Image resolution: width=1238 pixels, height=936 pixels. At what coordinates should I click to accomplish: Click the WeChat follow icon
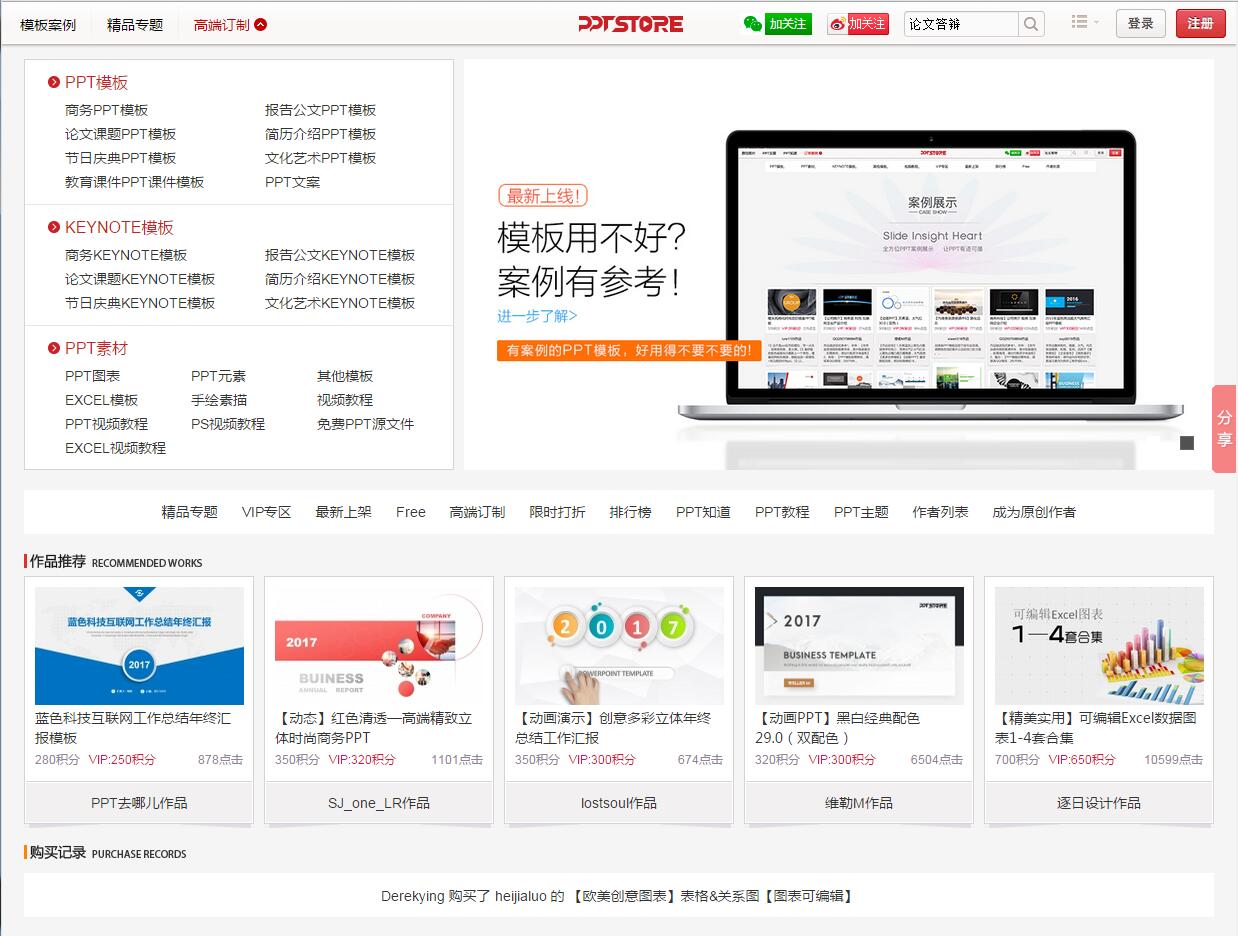(777, 24)
